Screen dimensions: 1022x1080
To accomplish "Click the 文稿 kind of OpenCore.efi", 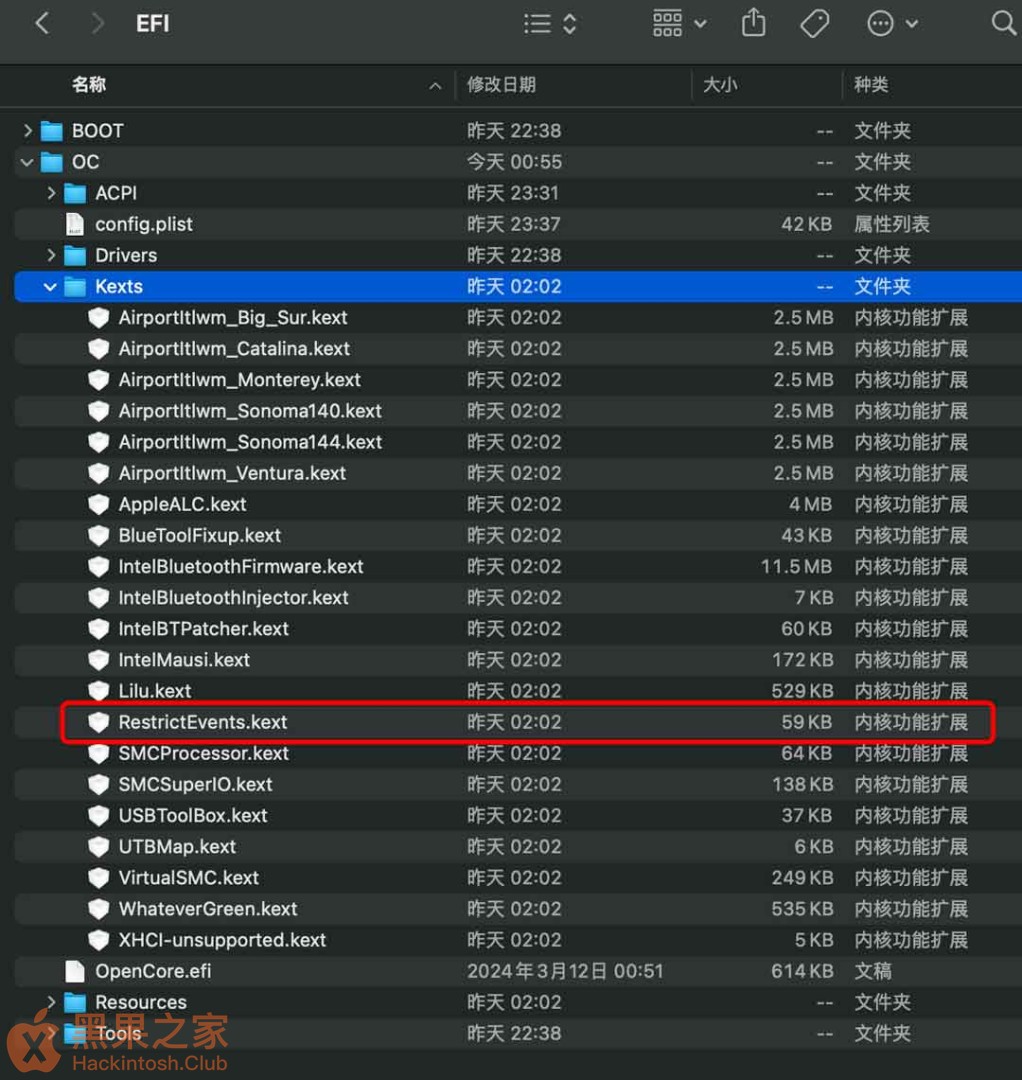I will point(873,971).
